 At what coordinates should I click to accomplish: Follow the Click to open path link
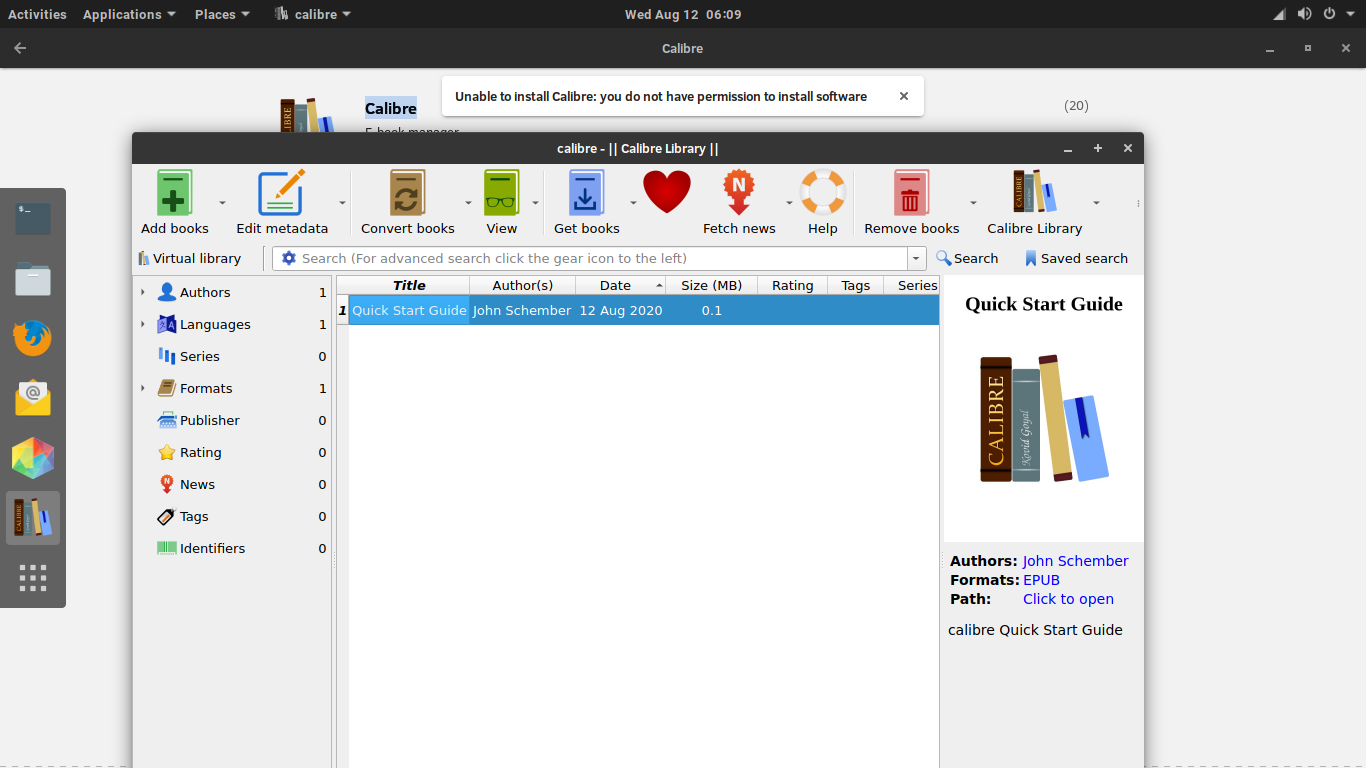1068,599
